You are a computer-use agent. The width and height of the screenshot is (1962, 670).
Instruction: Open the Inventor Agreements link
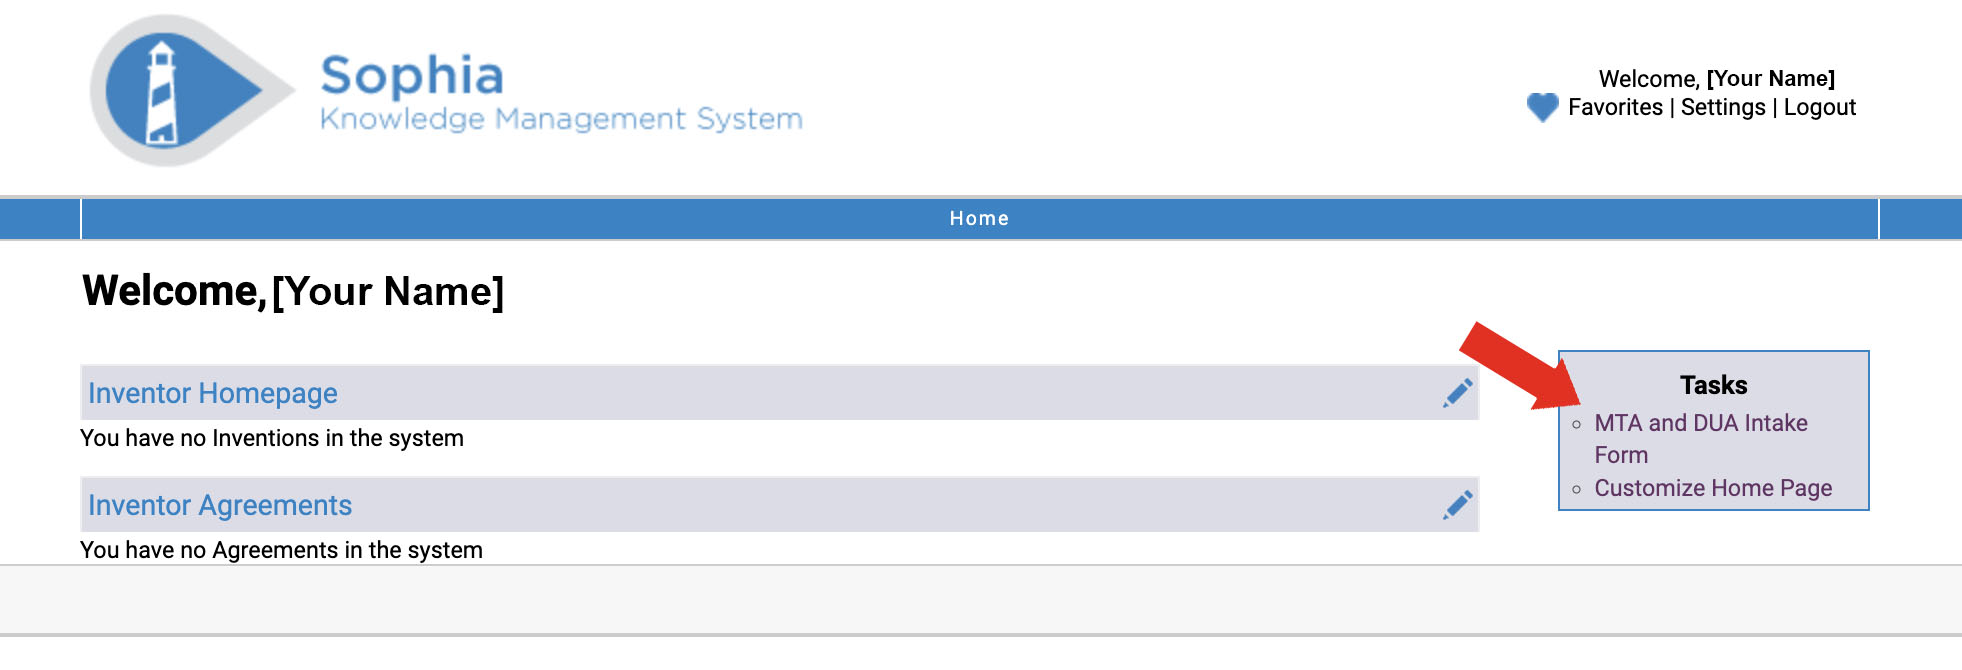click(220, 505)
